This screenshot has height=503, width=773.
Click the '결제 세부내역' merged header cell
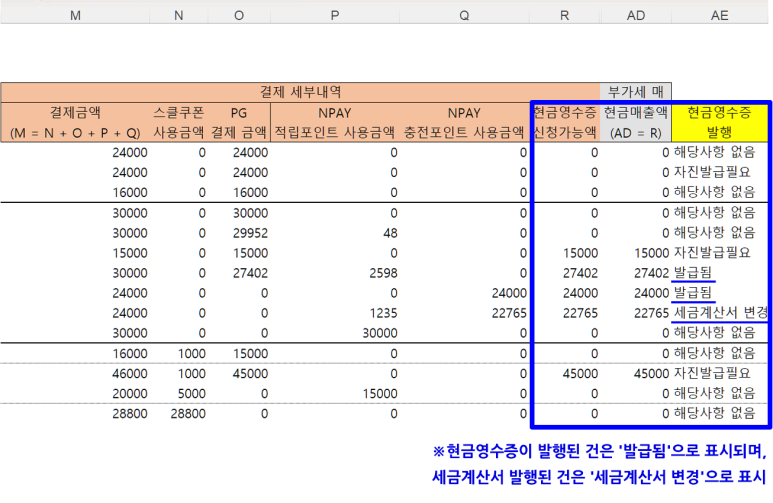(300, 91)
